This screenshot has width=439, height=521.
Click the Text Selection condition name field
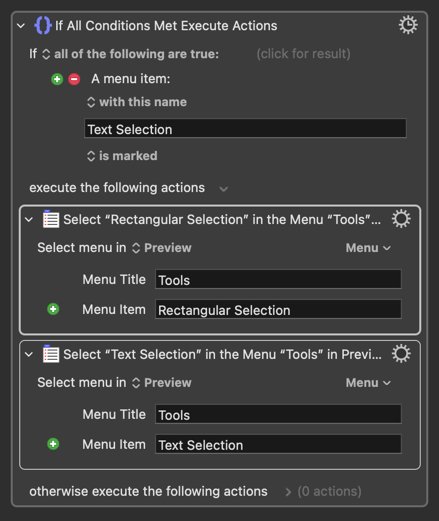coord(245,128)
